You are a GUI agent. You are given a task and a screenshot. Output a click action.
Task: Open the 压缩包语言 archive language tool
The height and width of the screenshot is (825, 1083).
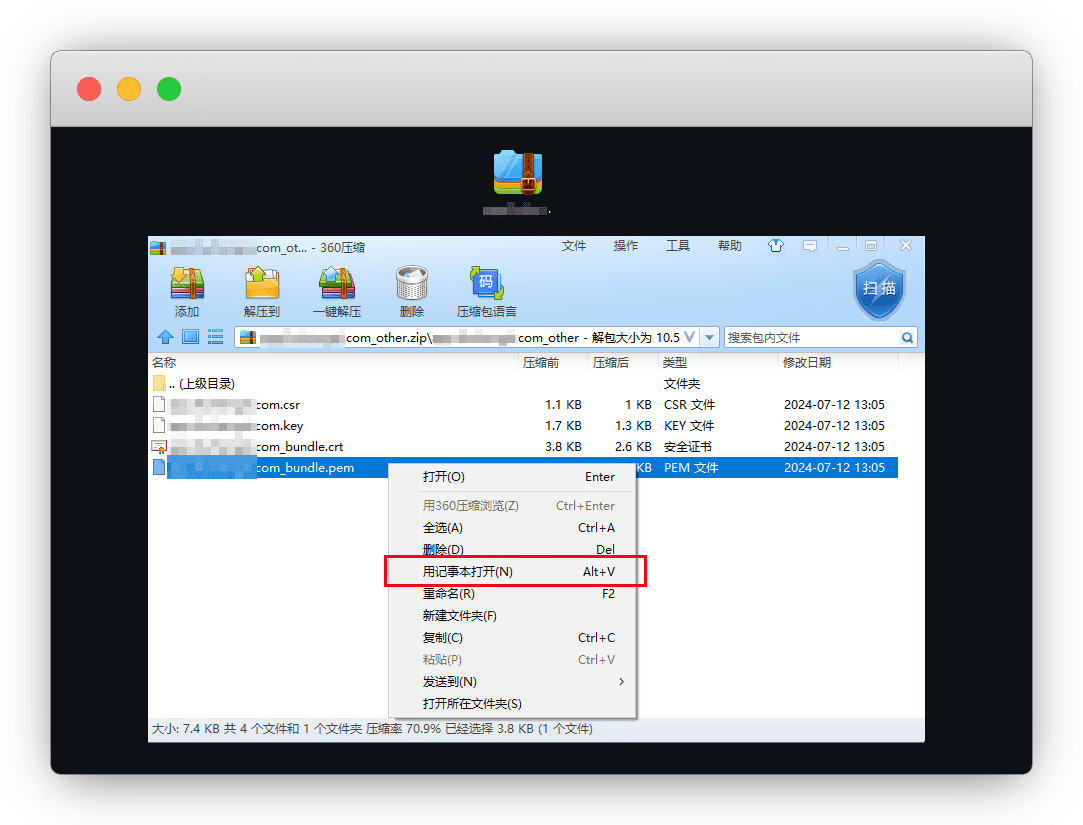pyautogui.click(x=487, y=285)
